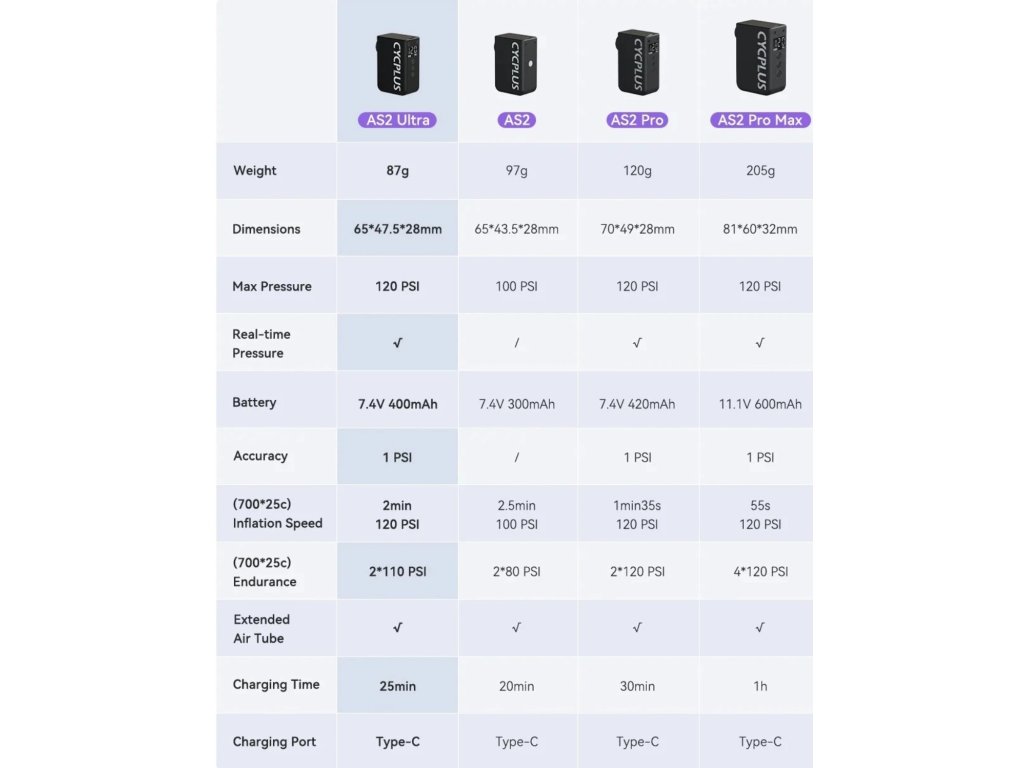
Task: Click AS2 Pro Max's Extended Air Tube checkmark
Action: click(x=760, y=628)
